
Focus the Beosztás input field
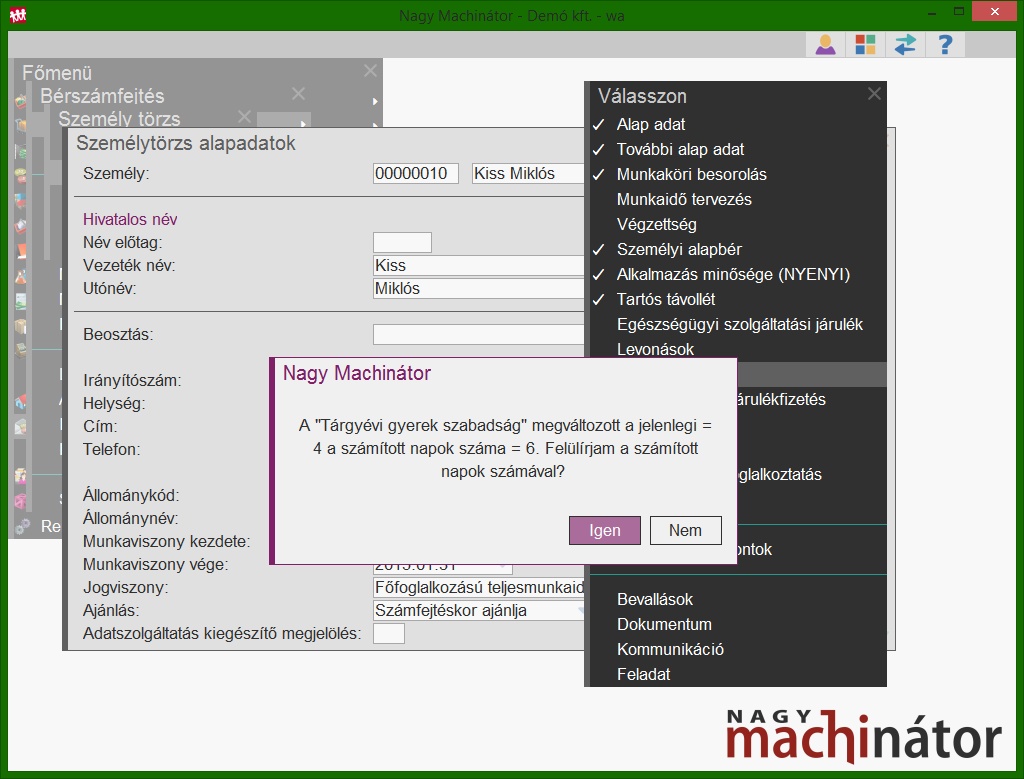pos(479,334)
